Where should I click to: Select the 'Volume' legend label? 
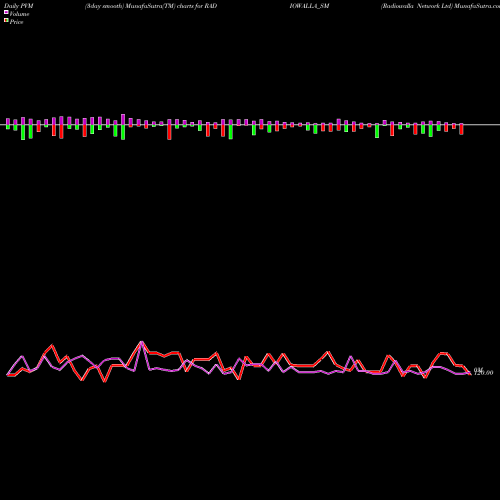point(19,14)
